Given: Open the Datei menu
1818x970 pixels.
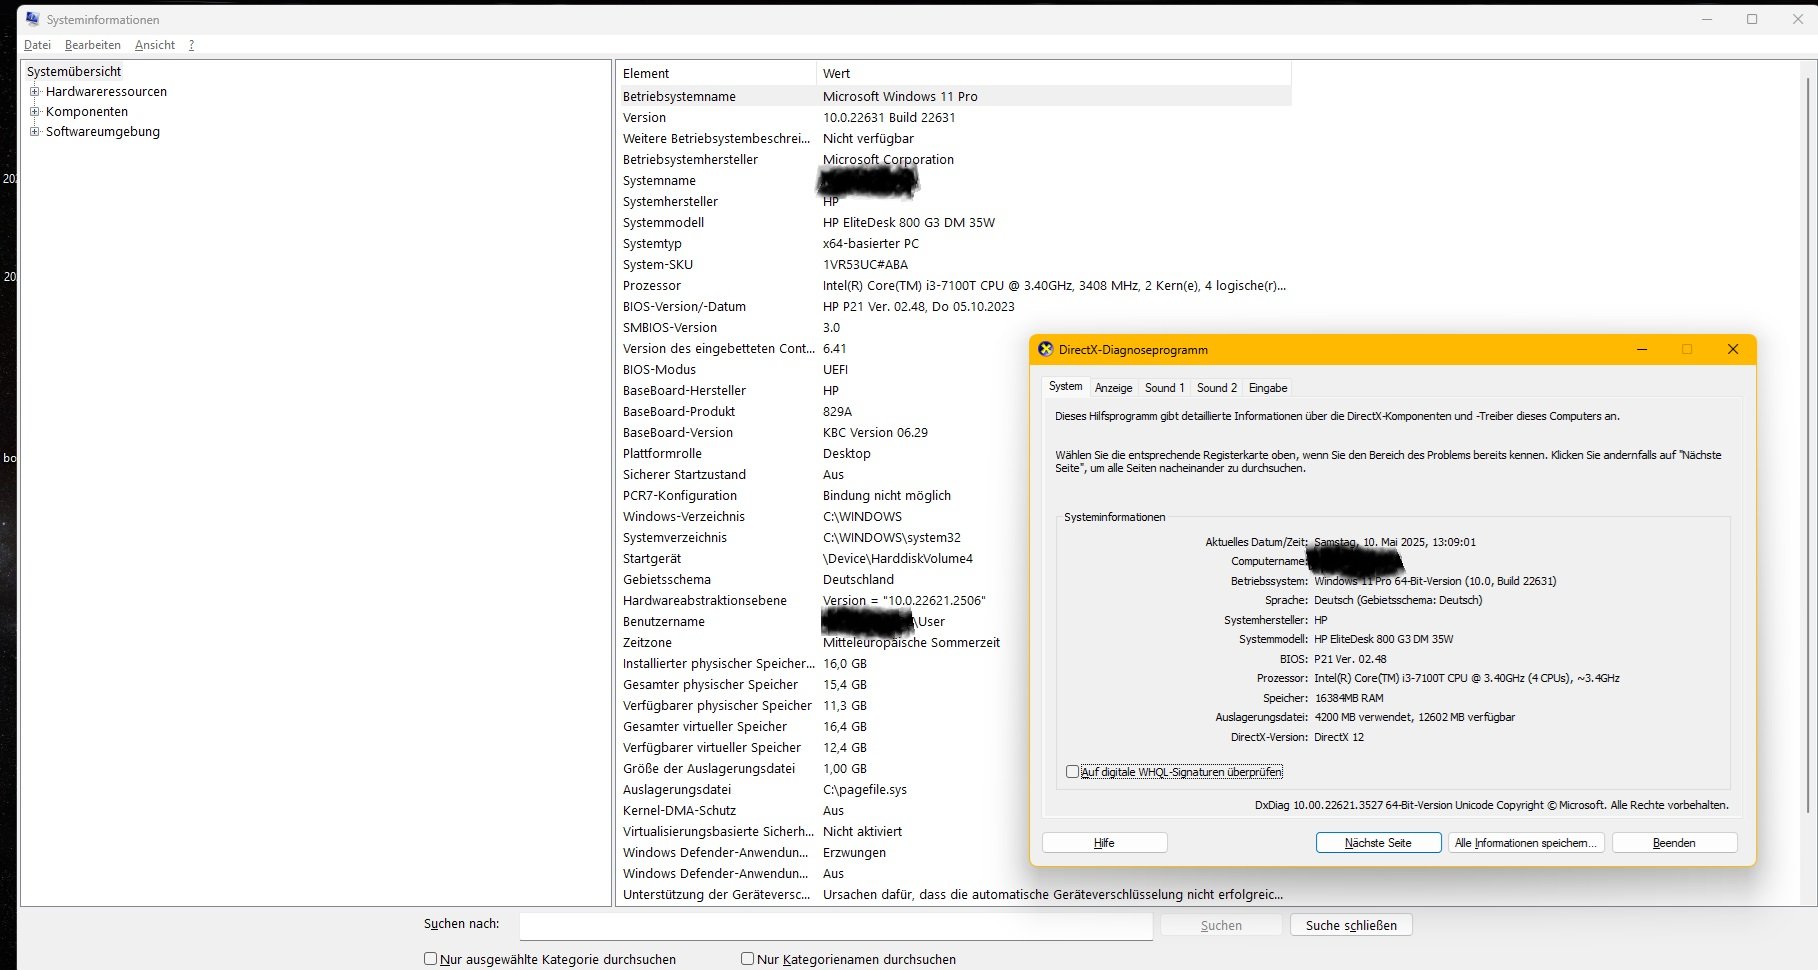Looking at the screenshot, I should 37,45.
